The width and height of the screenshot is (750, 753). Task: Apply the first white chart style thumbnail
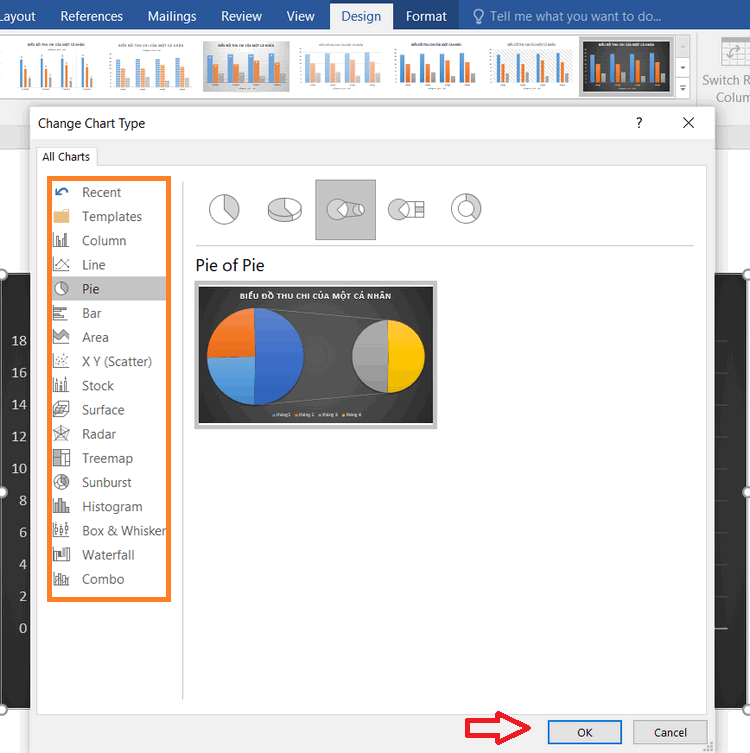(x=56, y=66)
